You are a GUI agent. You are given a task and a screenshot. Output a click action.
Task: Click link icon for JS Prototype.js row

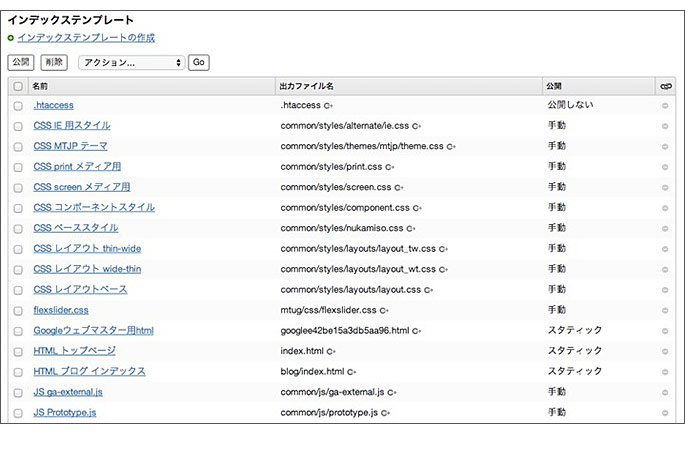click(665, 413)
